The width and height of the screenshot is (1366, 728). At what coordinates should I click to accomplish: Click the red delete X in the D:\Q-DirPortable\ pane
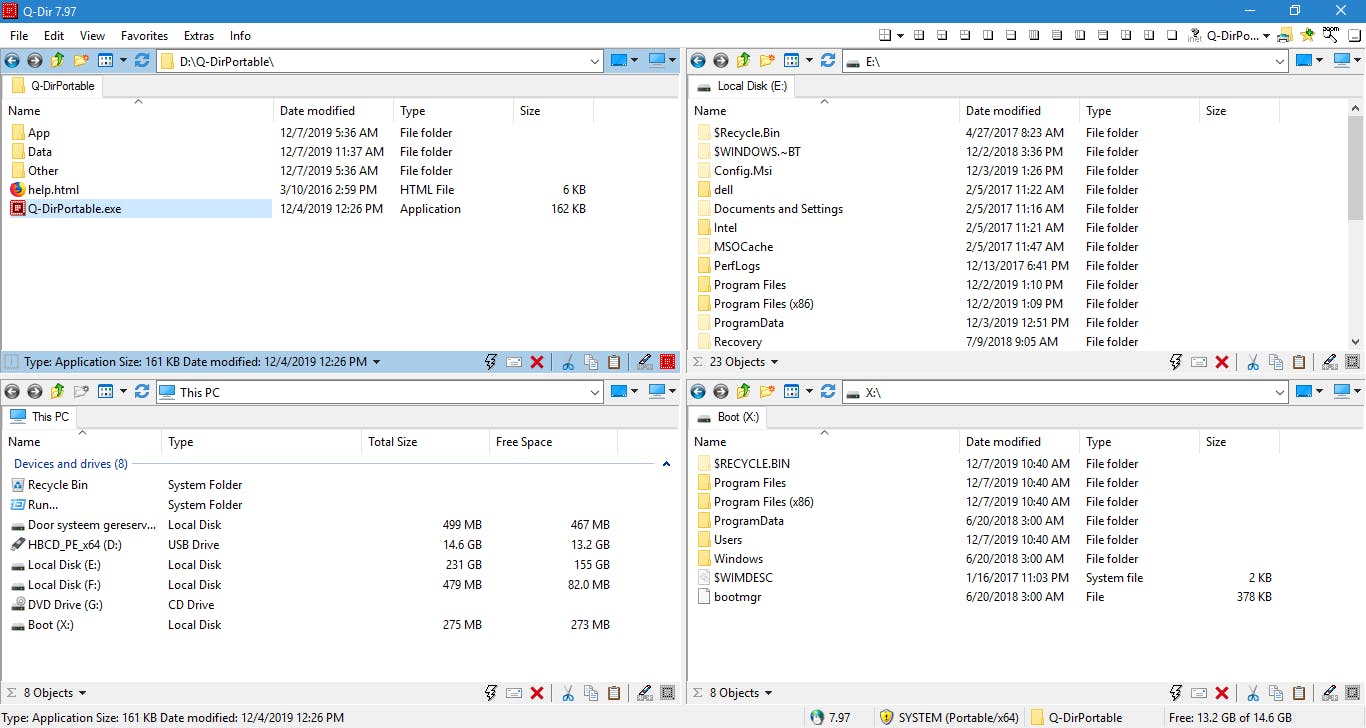point(537,362)
